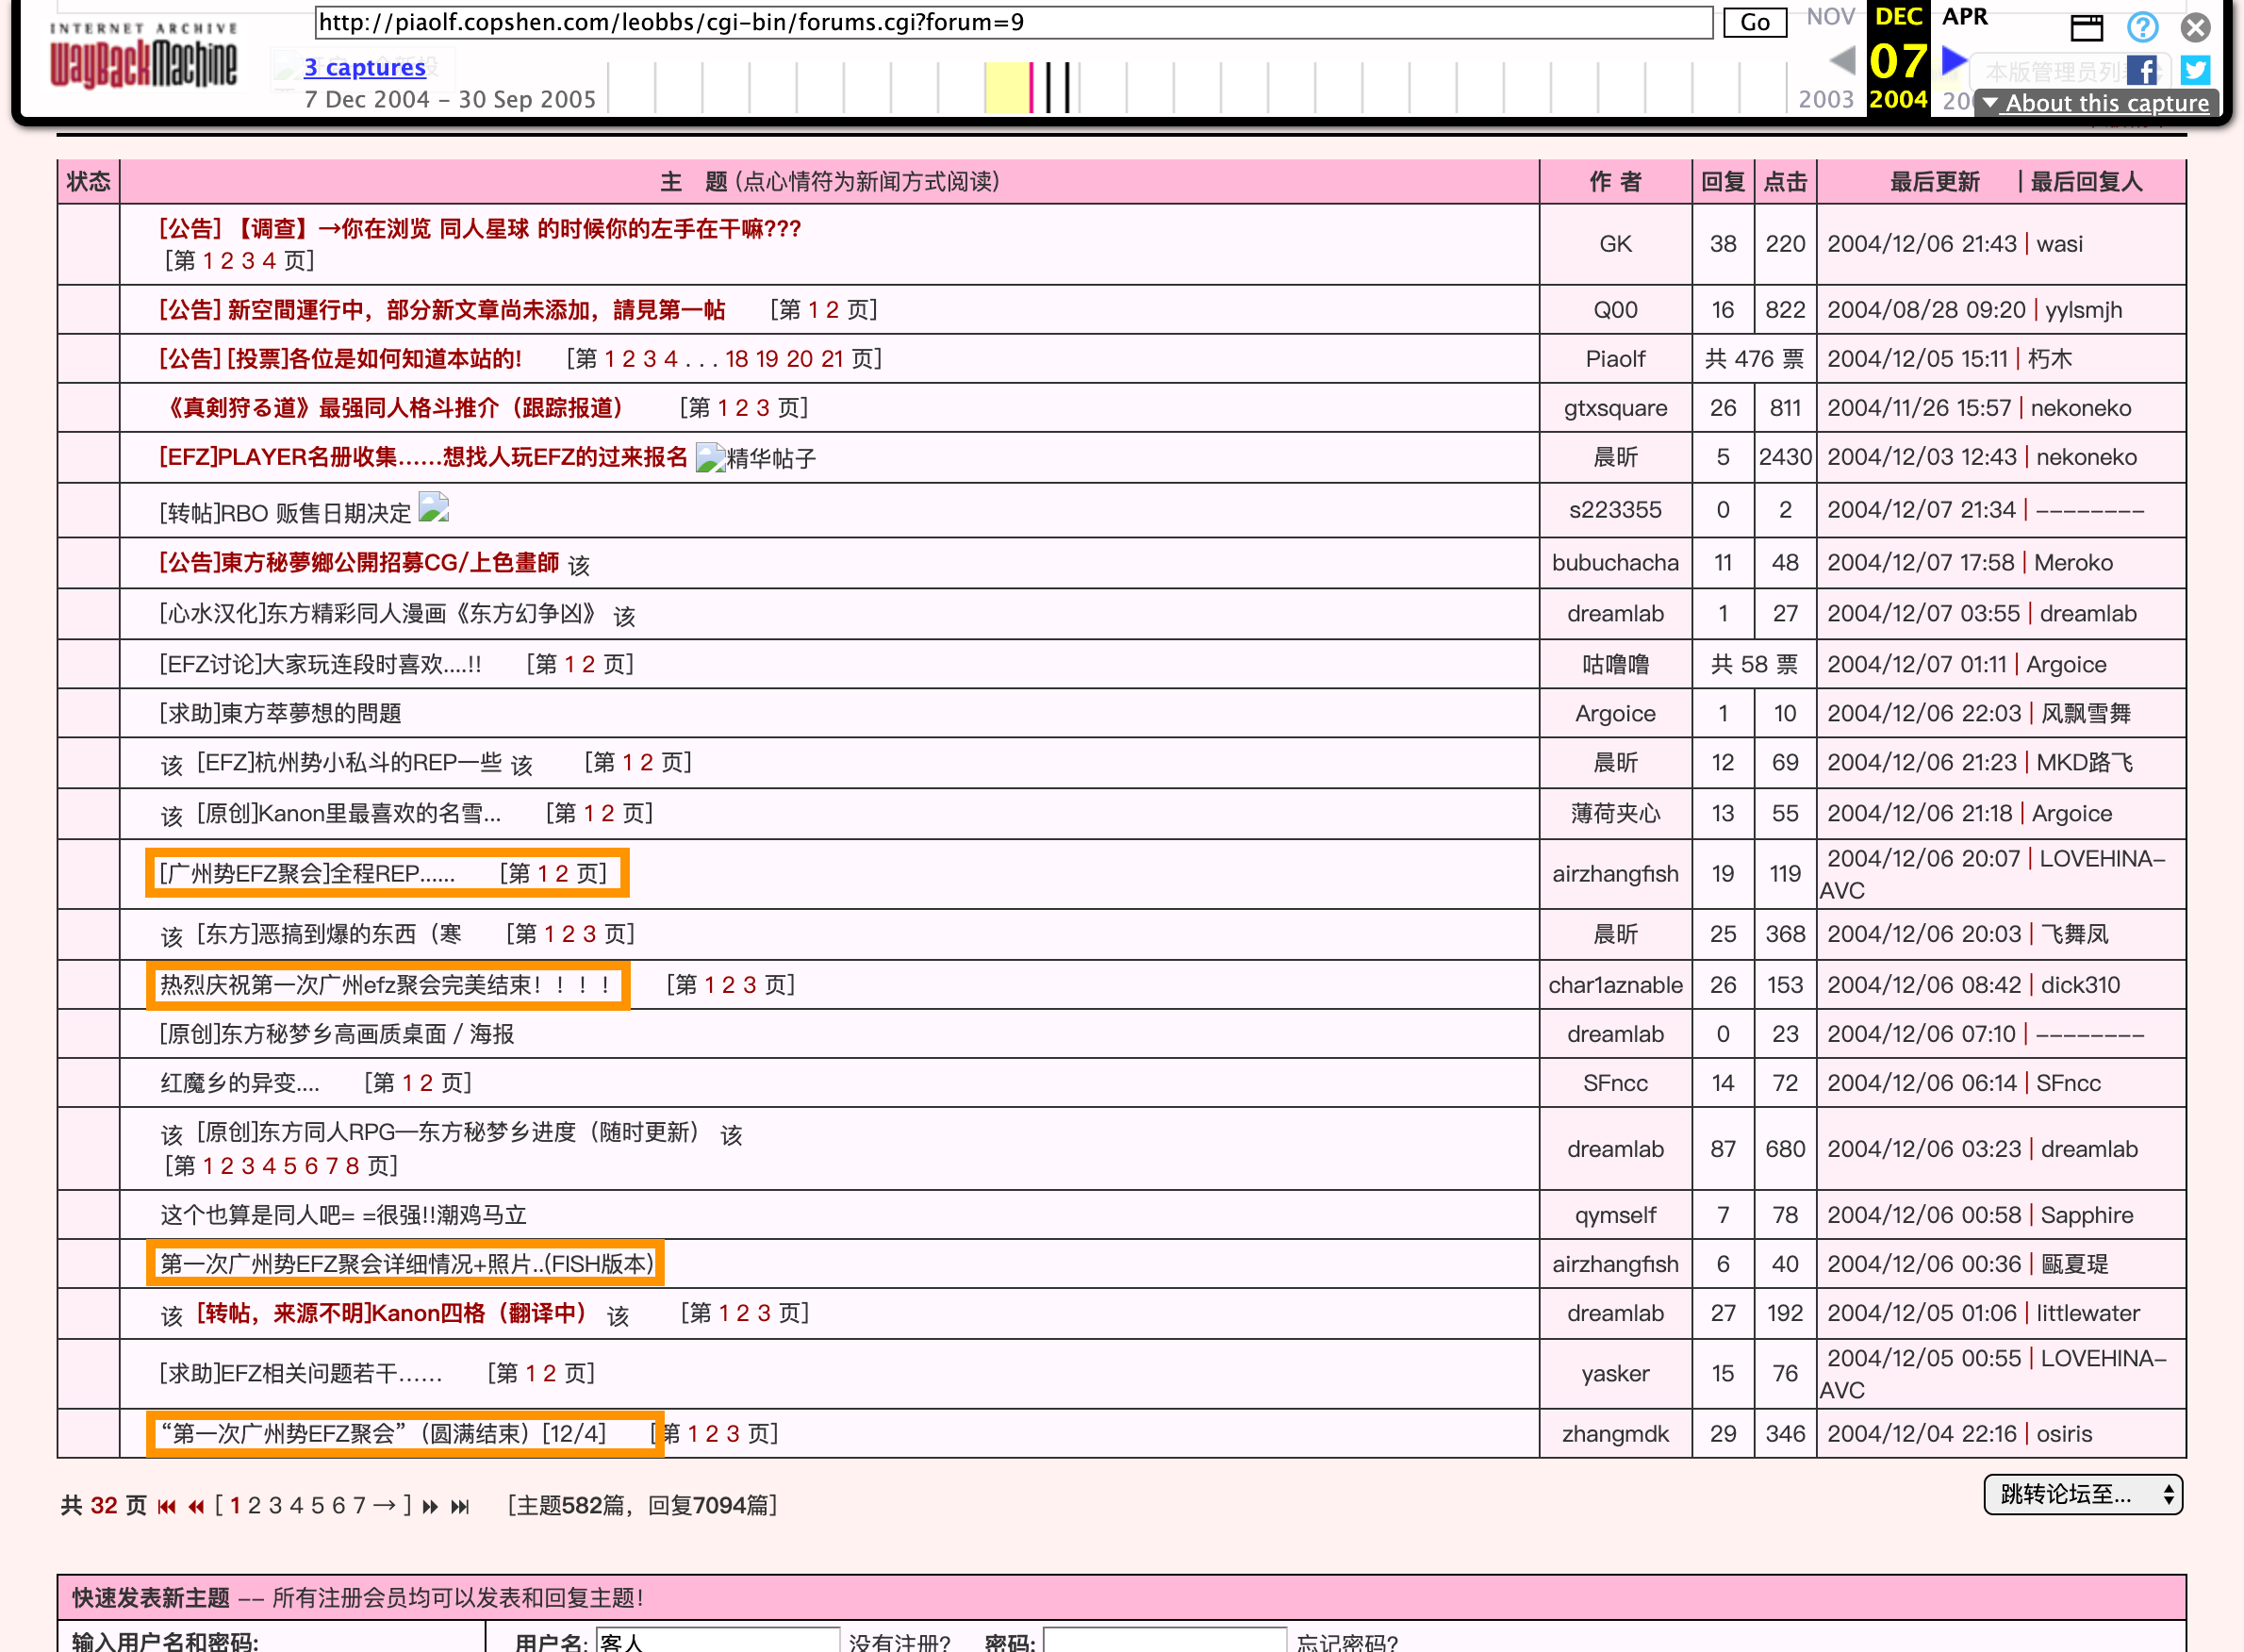Open the 【调查】你在浏览 同人星球 announcement thread
Viewport: 2244px width, 1652px height.
[480, 229]
